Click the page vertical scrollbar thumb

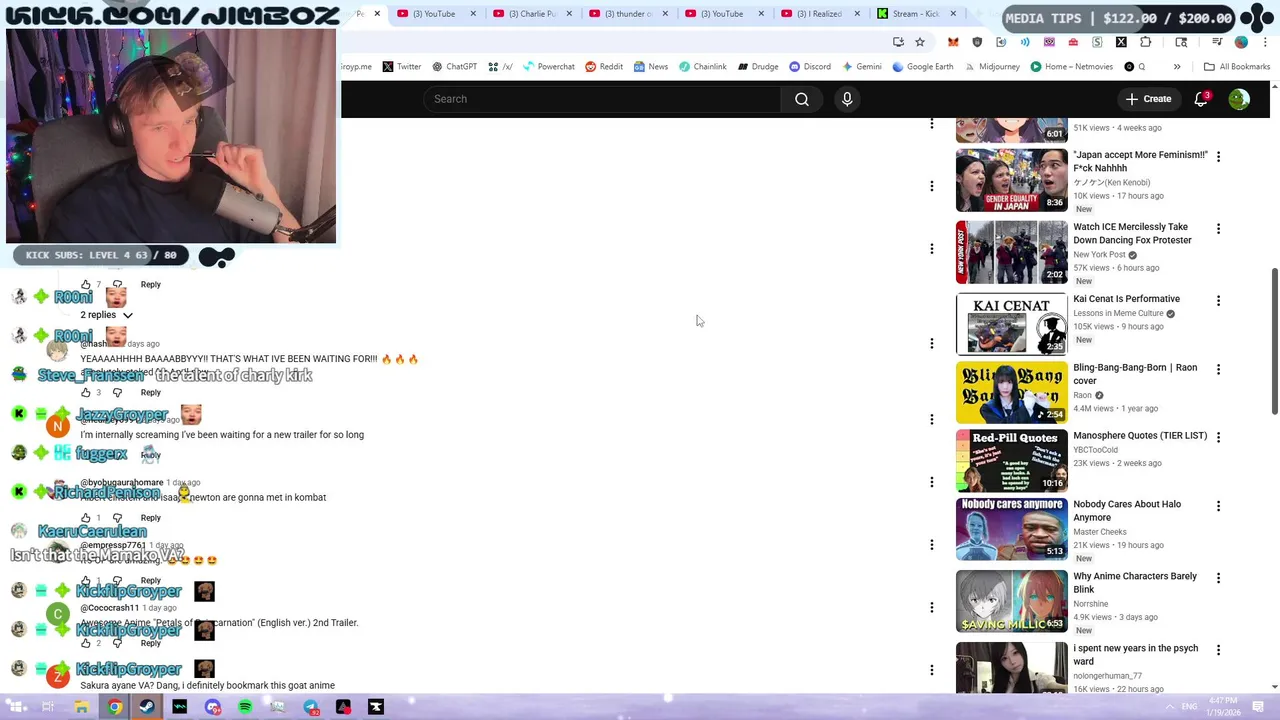[1274, 340]
